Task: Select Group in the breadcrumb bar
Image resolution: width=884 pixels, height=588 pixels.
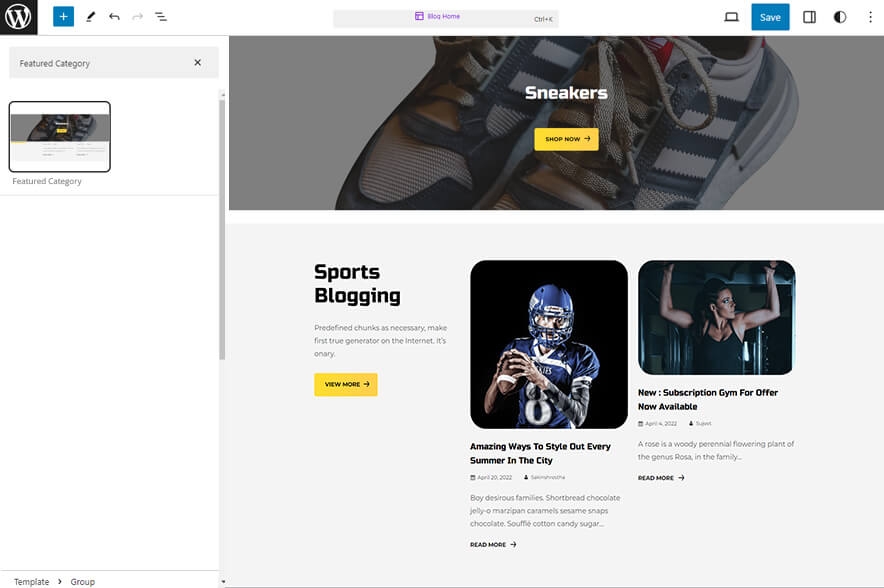Action: click(x=82, y=581)
